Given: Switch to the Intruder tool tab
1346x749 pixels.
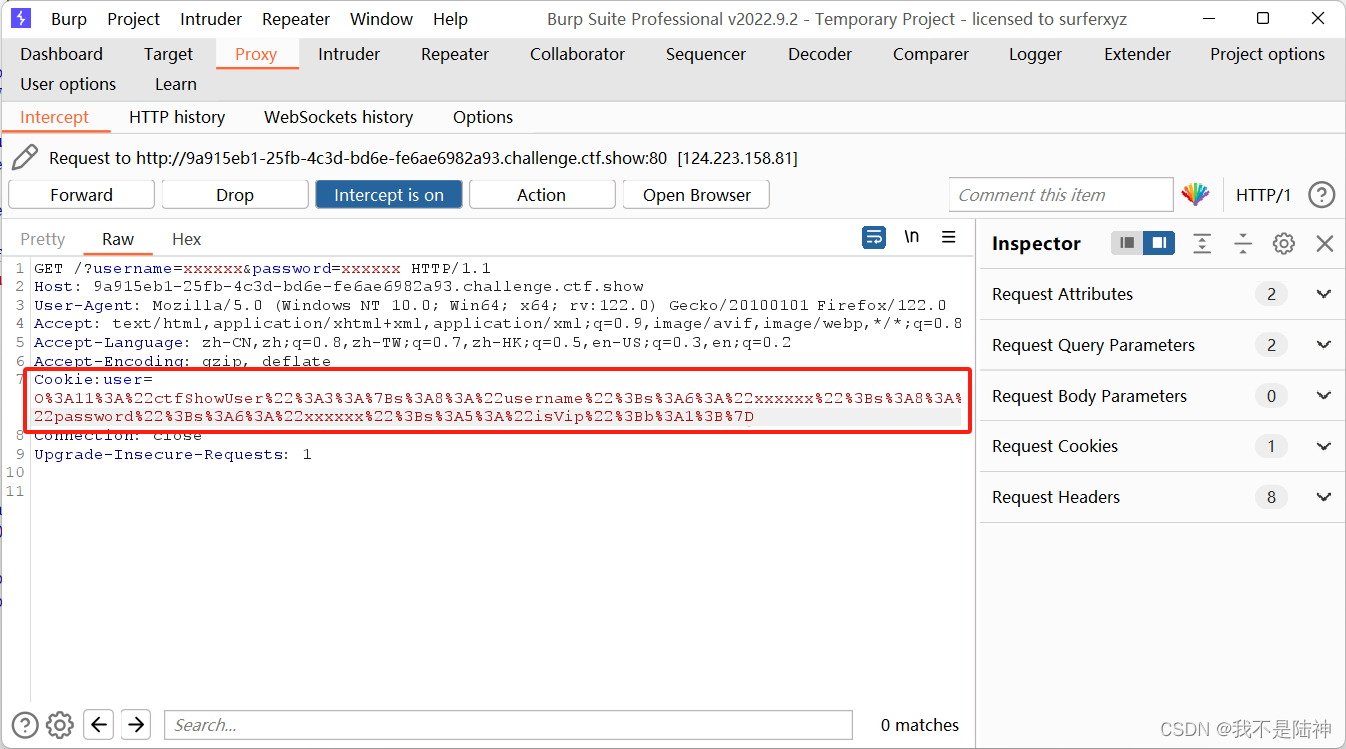Looking at the screenshot, I should 349,54.
